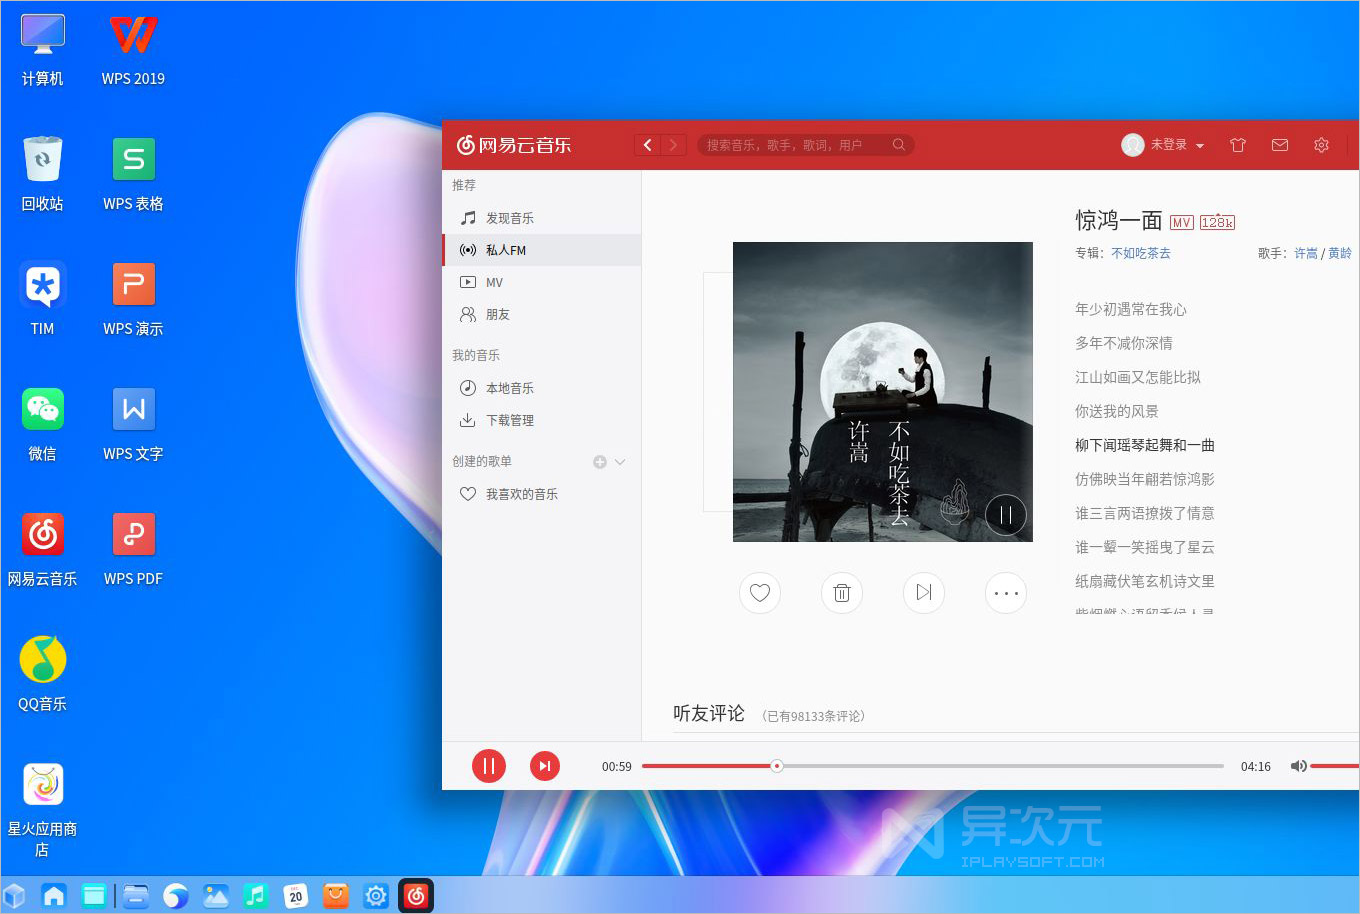This screenshot has width=1360, height=914.
Task: Expand the 创建的歌单 playlist list
Action: click(622, 461)
